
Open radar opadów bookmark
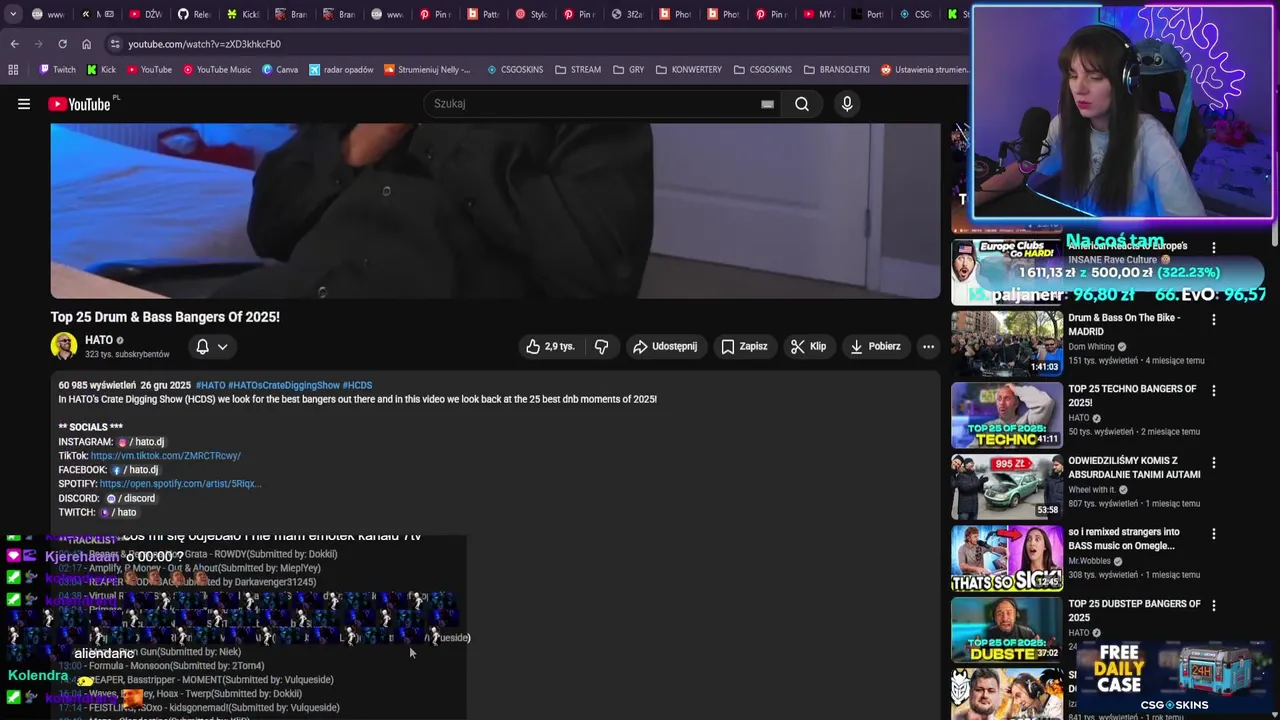341,70
